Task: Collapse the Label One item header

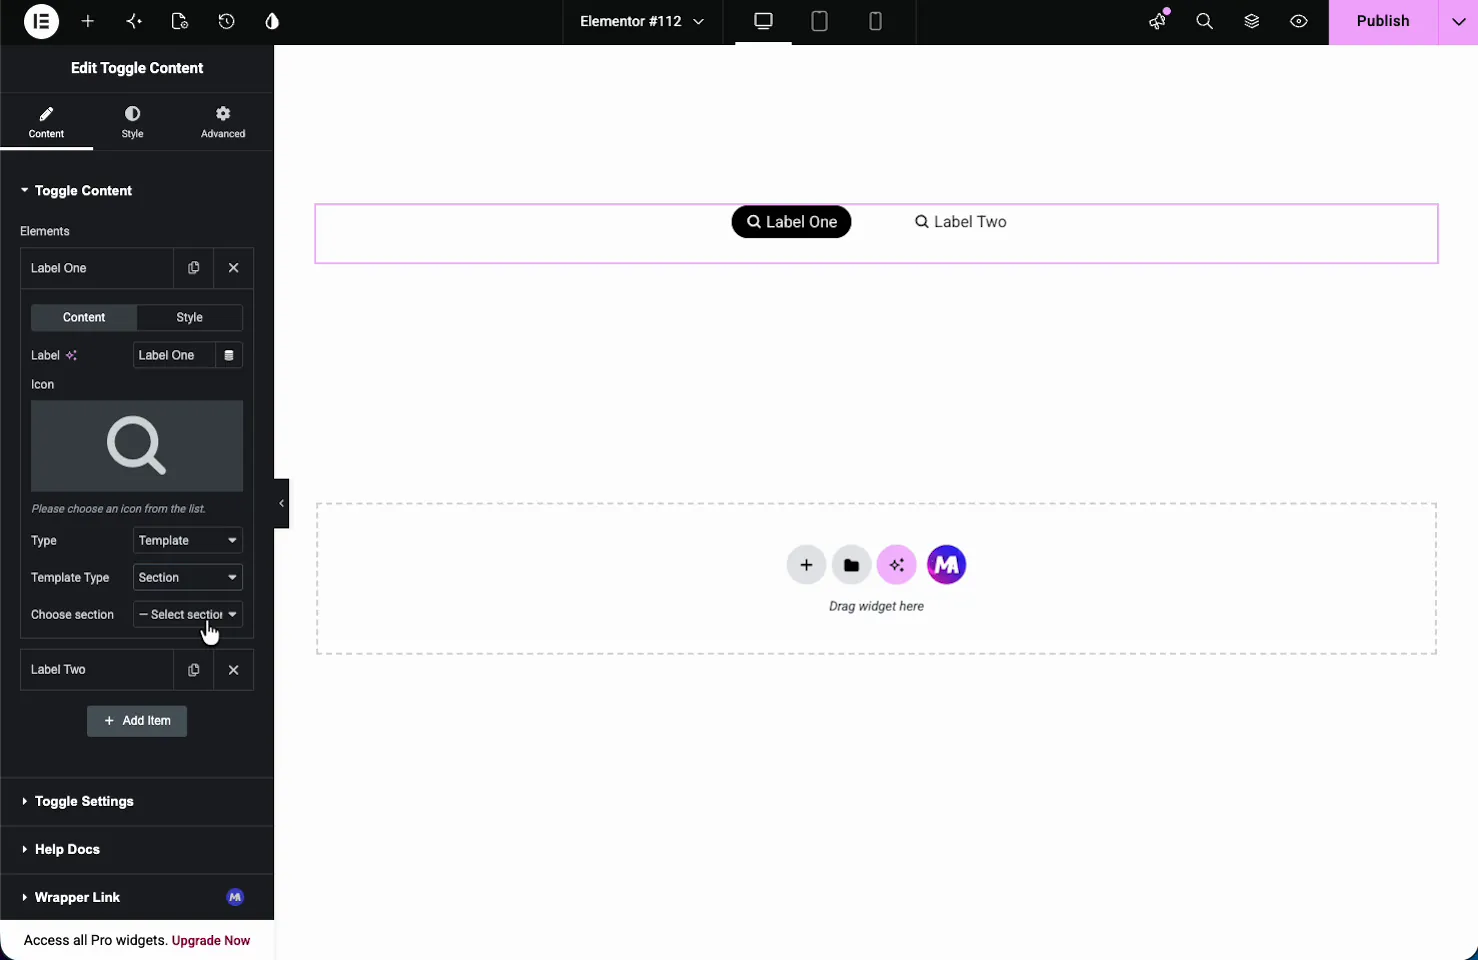Action: (x=97, y=268)
